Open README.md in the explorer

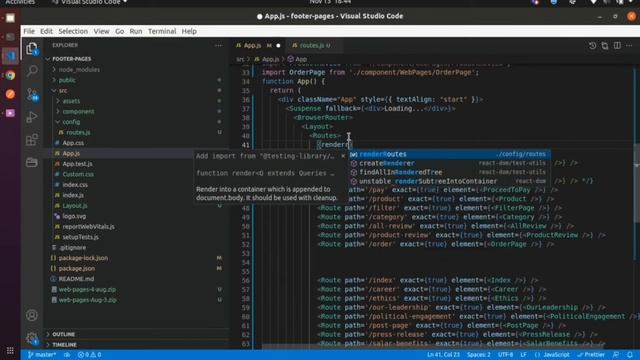pos(76,279)
